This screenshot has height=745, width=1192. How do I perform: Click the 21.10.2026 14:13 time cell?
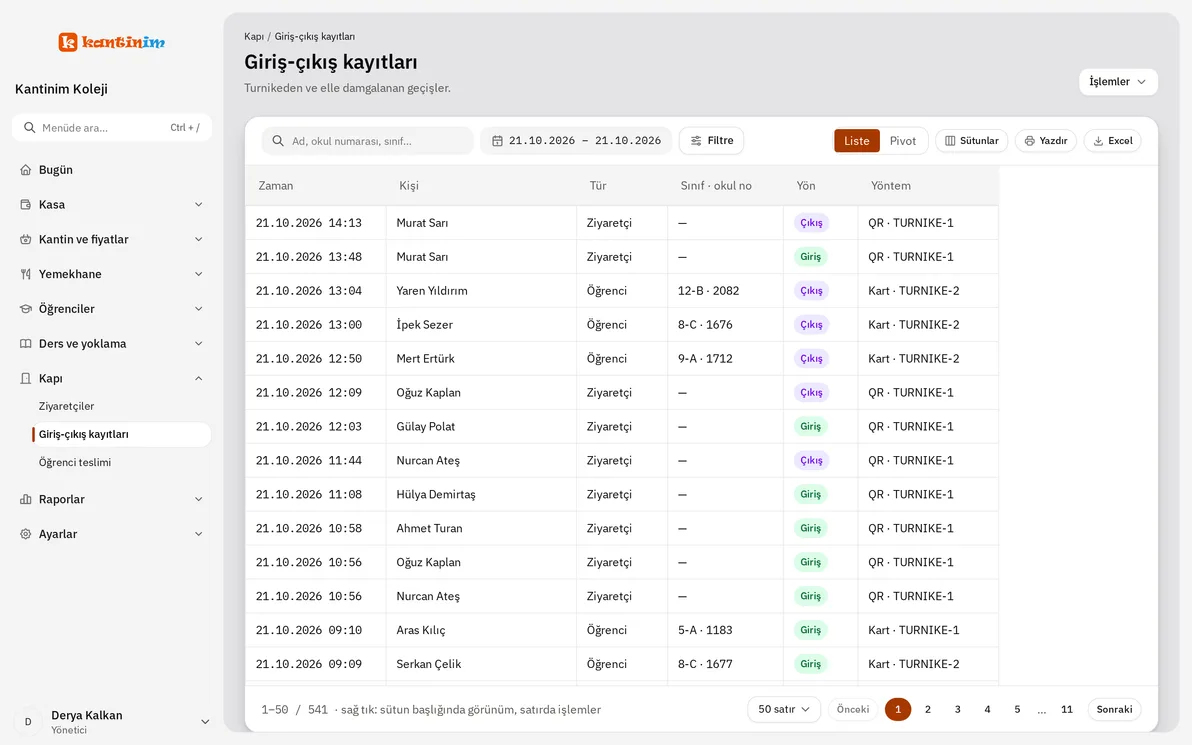pyautogui.click(x=315, y=223)
